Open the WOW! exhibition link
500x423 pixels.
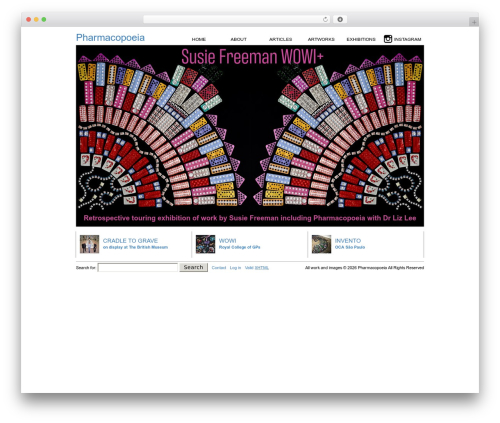click(x=228, y=241)
